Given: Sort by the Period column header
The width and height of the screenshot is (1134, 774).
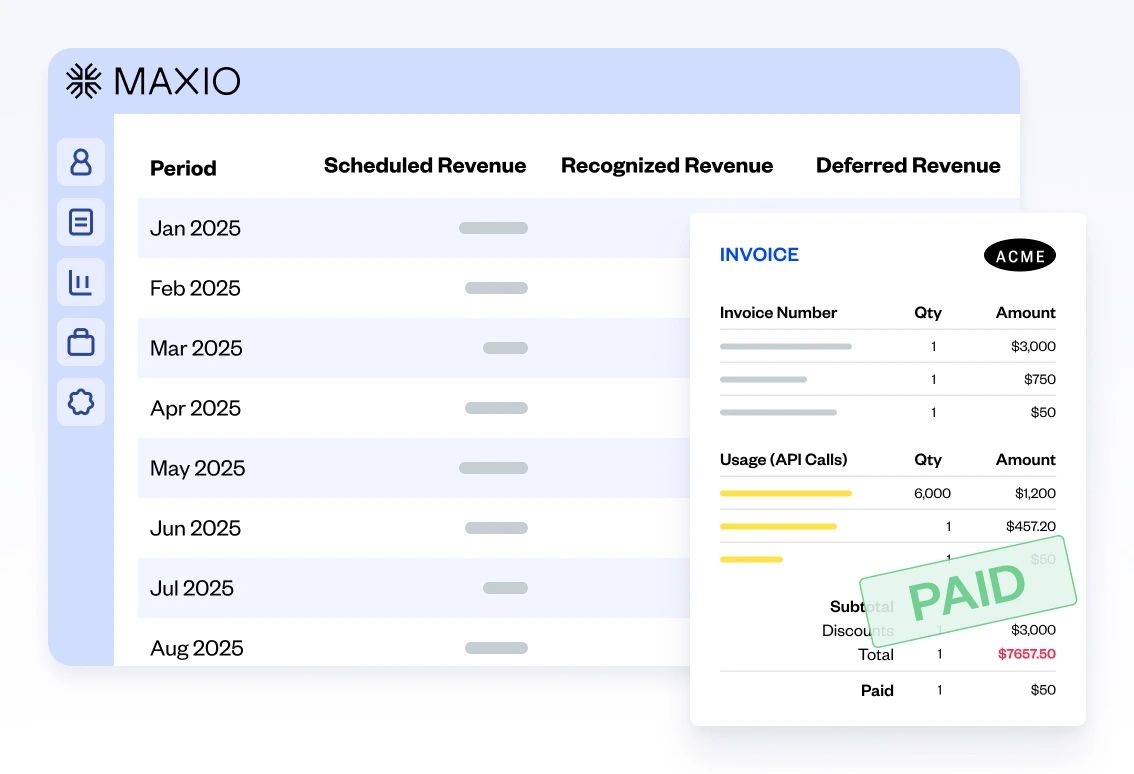Looking at the screenshot, I should [x=183, y=168].
